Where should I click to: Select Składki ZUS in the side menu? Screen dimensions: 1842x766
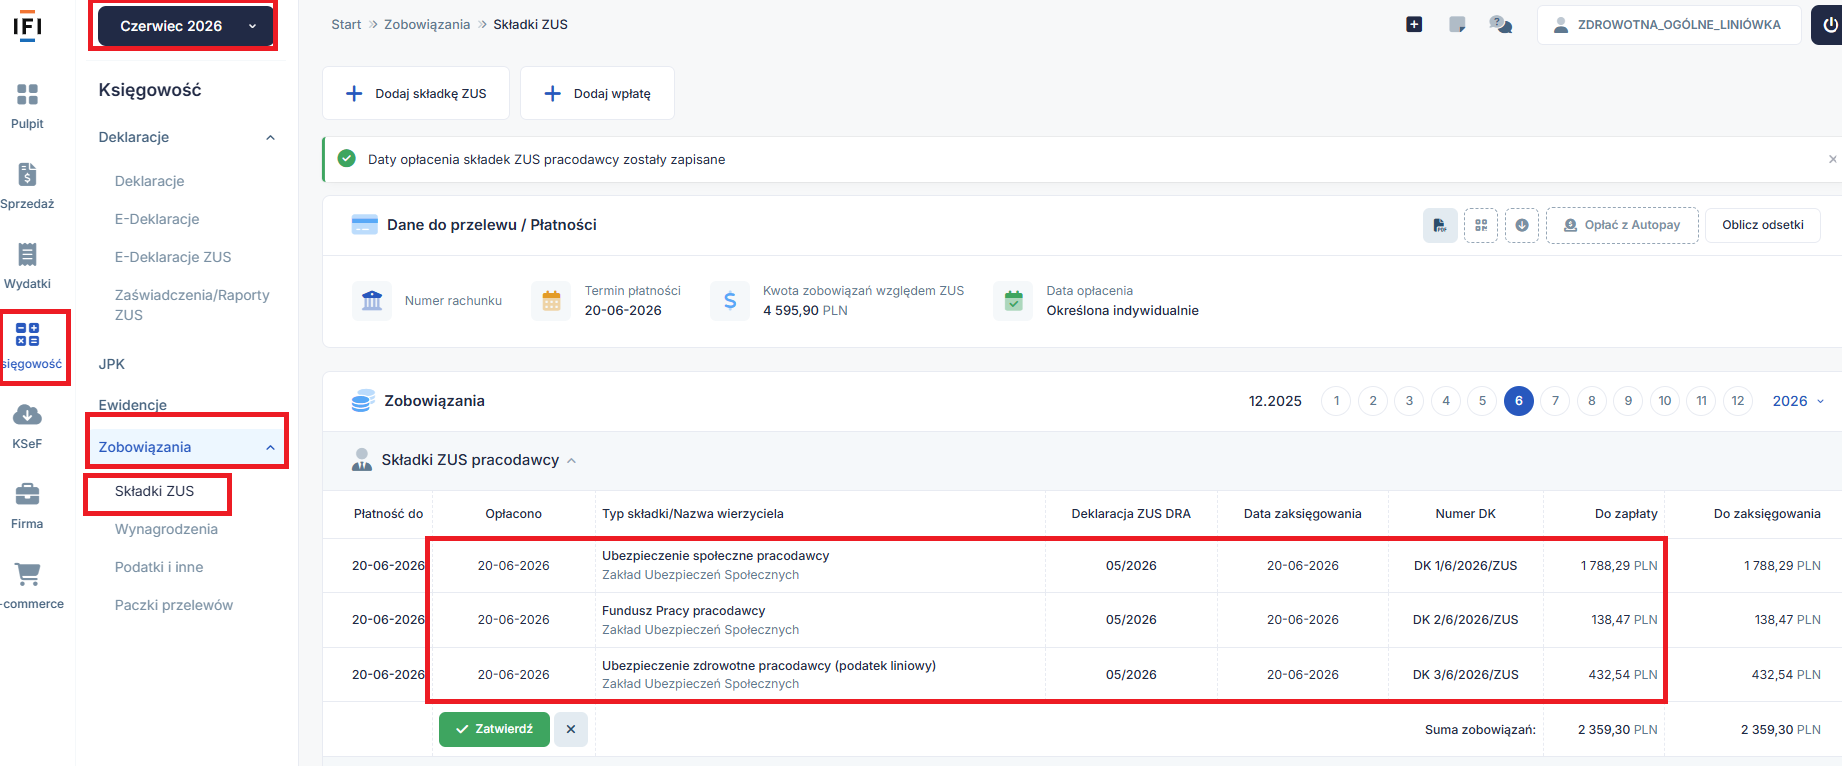155,491
